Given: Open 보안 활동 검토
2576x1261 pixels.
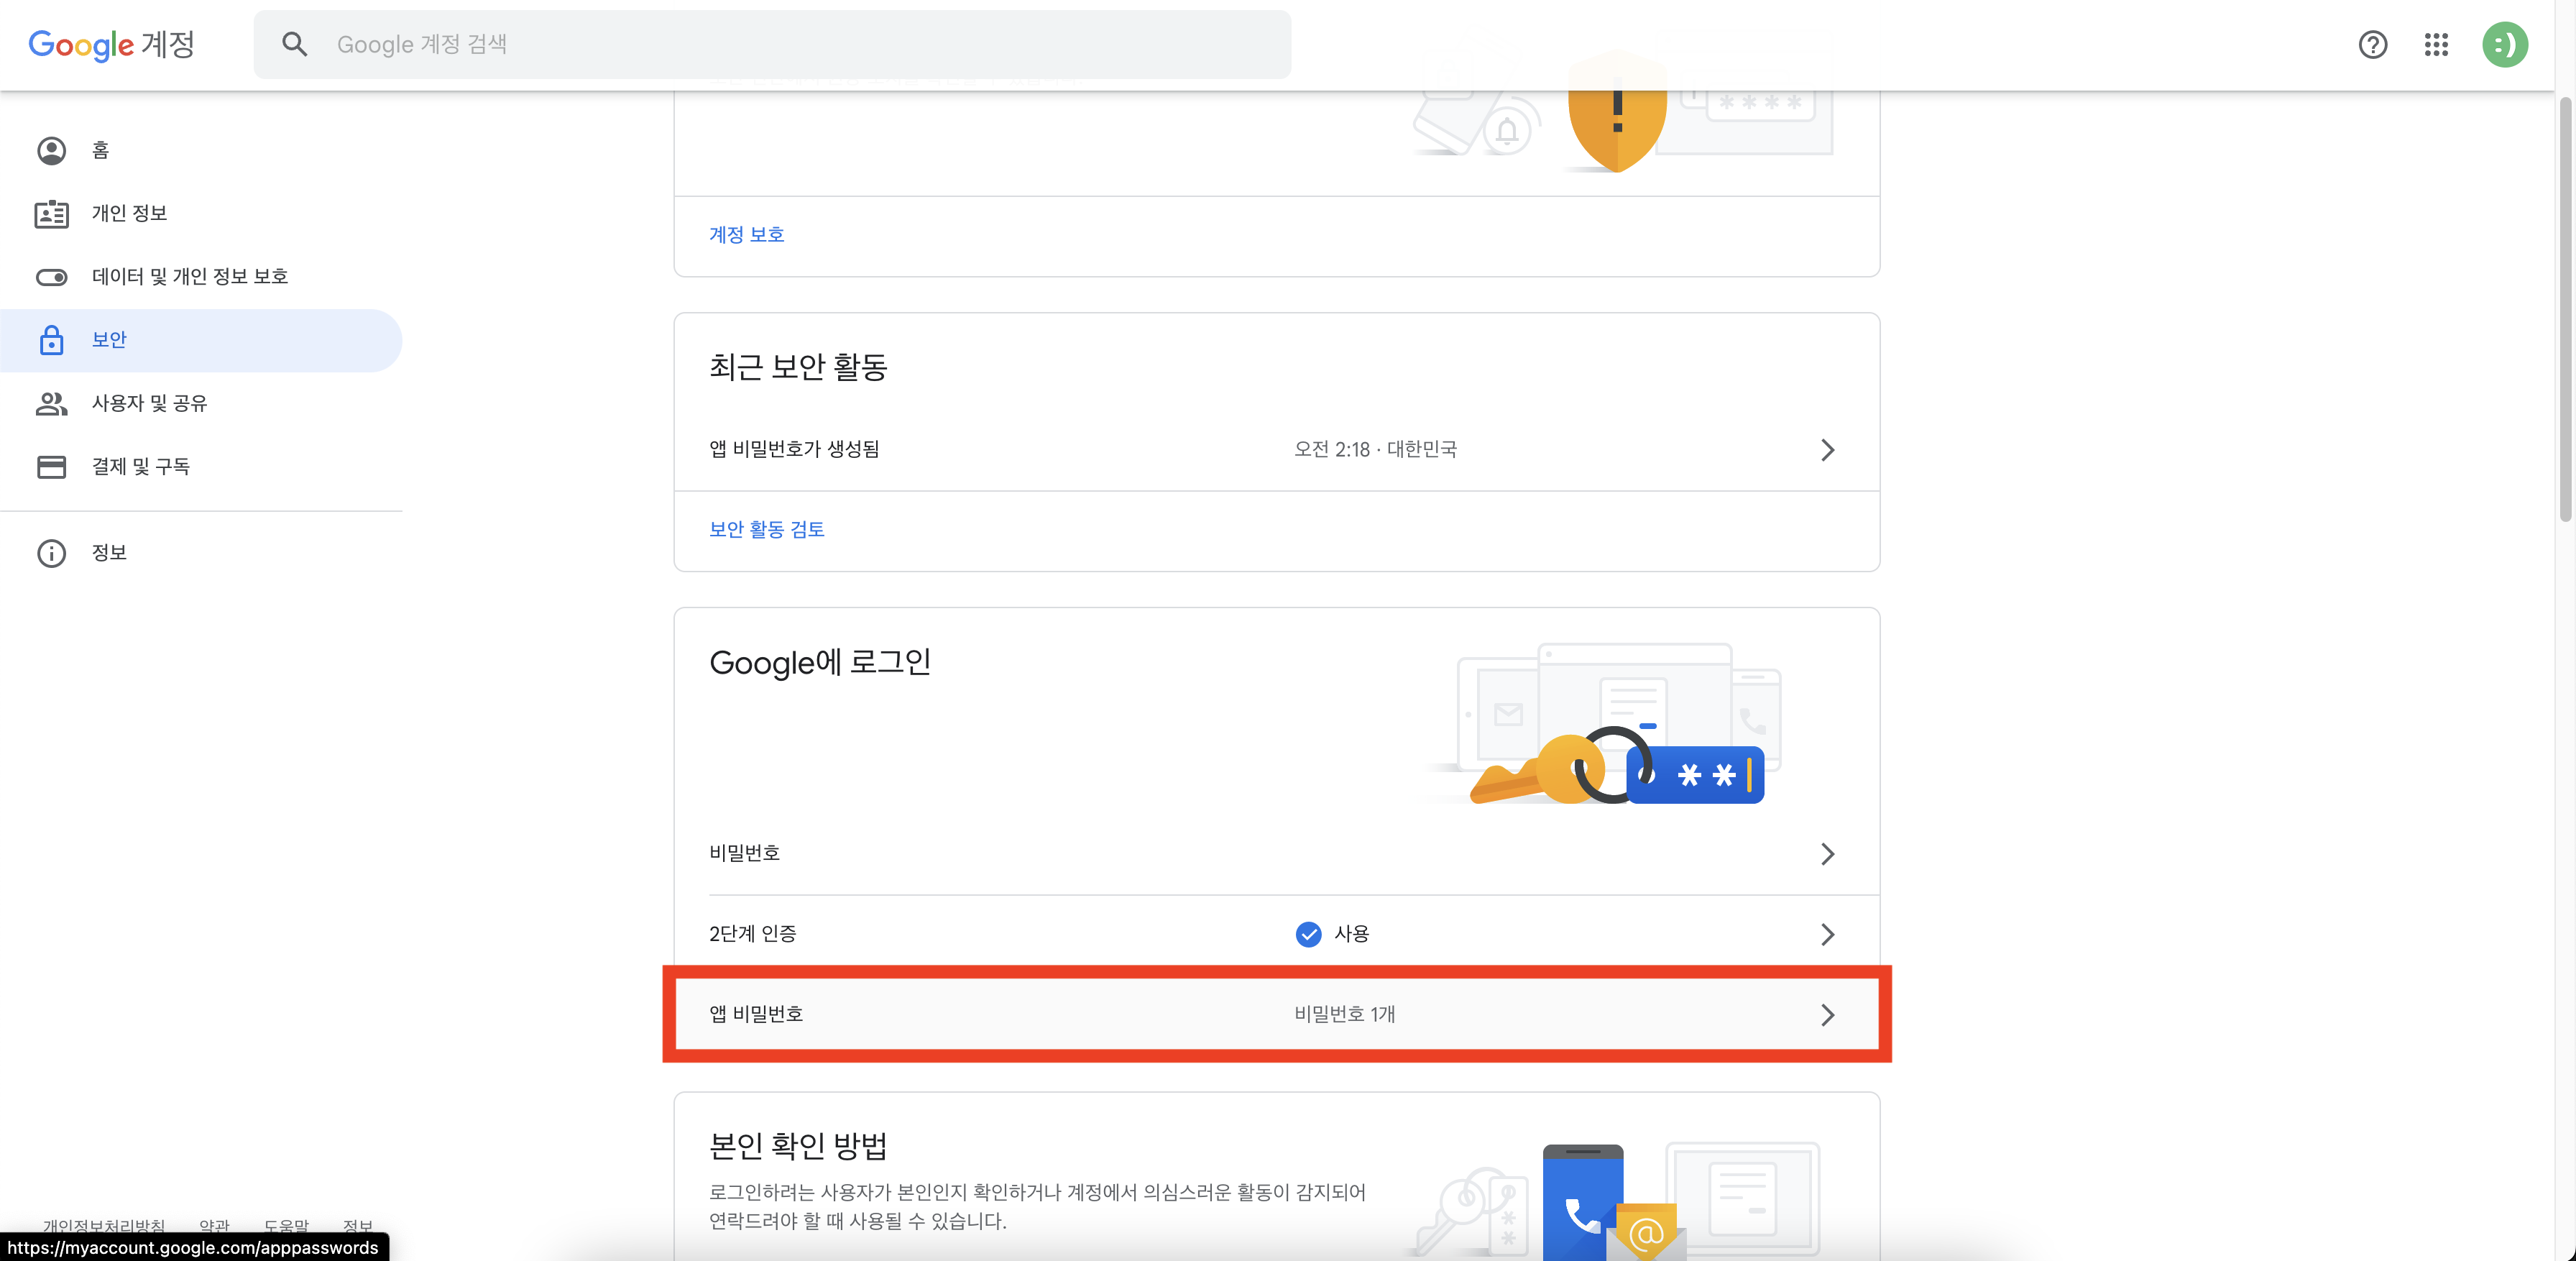Looking at the screenshot, I should point(766,529).
